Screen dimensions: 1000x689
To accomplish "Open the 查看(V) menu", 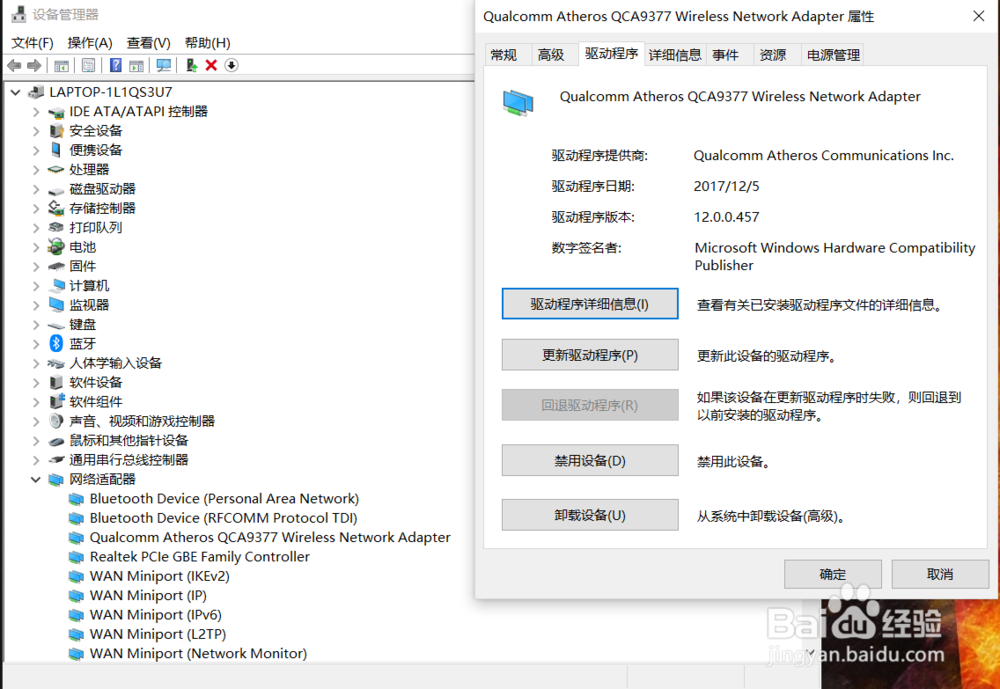I will (149, 43).
